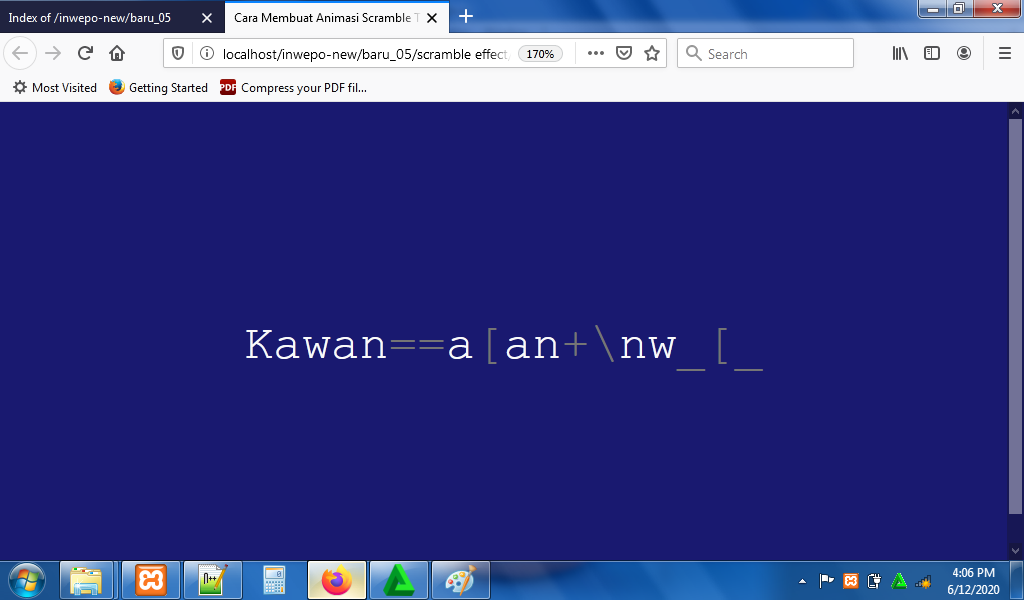
Task: Bookmark this page with star icon
Action: click(x=652, y=54)
